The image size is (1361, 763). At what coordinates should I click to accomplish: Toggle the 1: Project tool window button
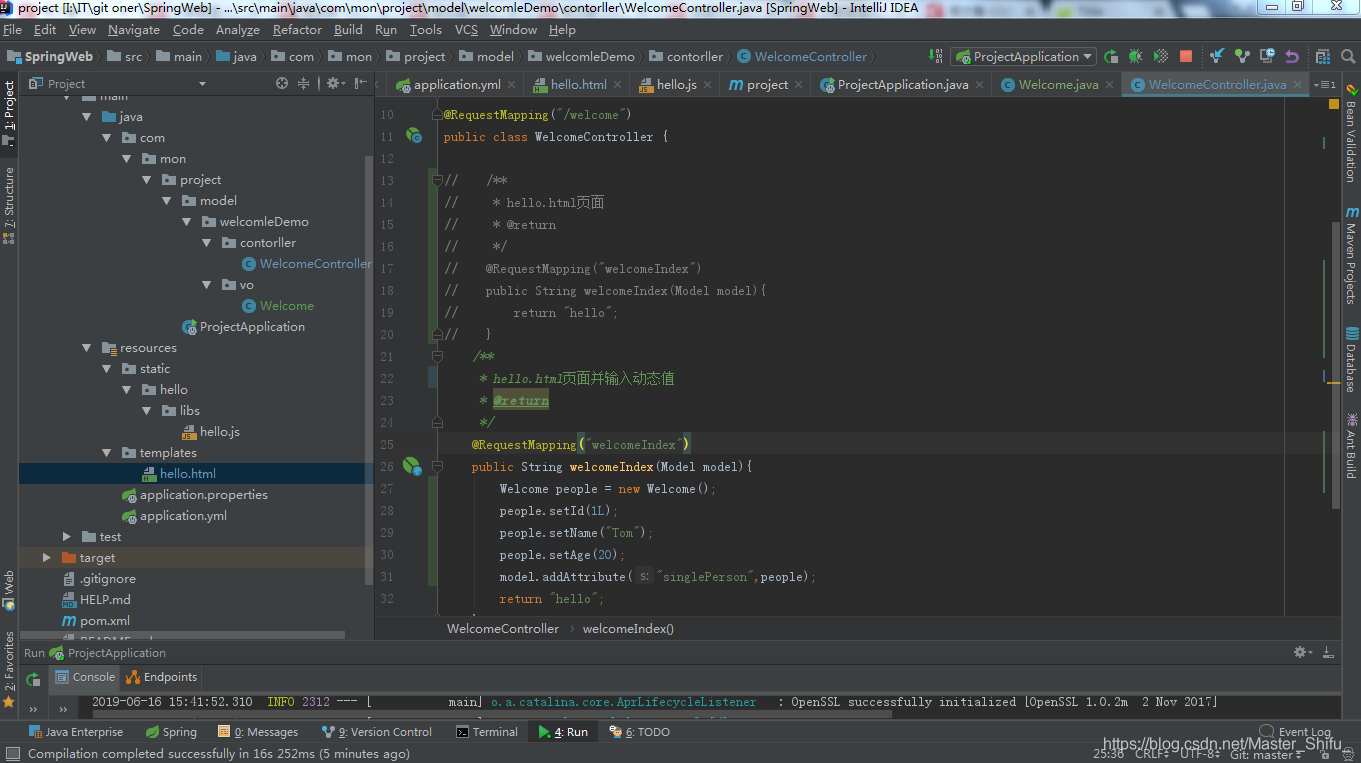coord(9,113)
